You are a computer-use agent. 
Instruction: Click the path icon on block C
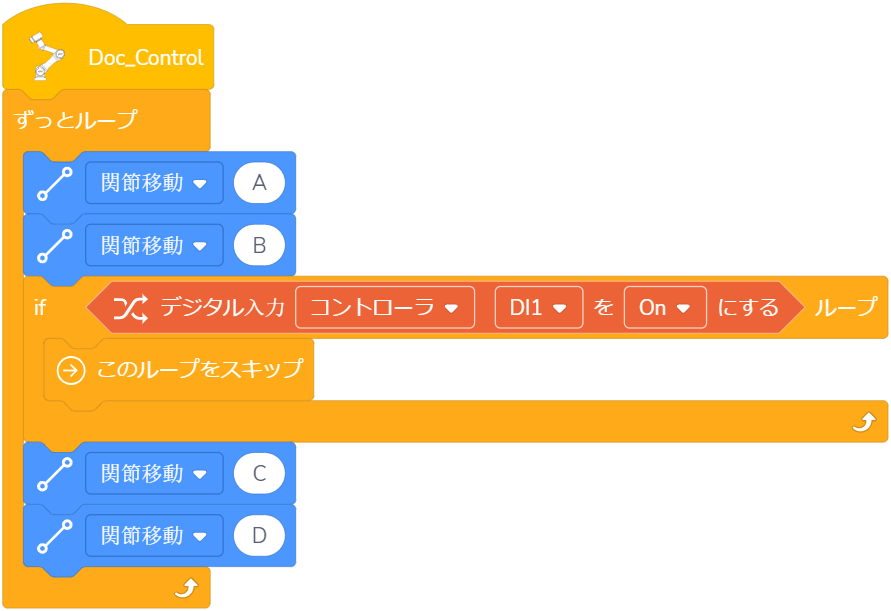(x=54, y=475)
